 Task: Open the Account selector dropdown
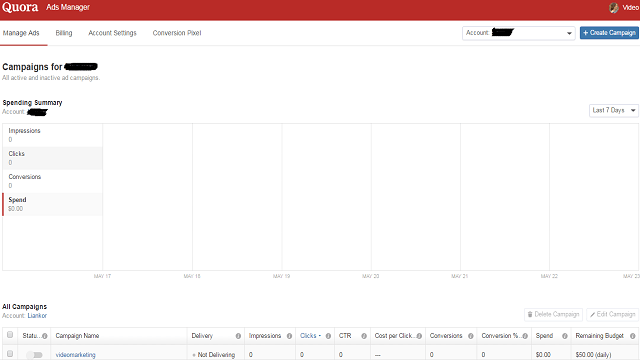coord(518,33)
